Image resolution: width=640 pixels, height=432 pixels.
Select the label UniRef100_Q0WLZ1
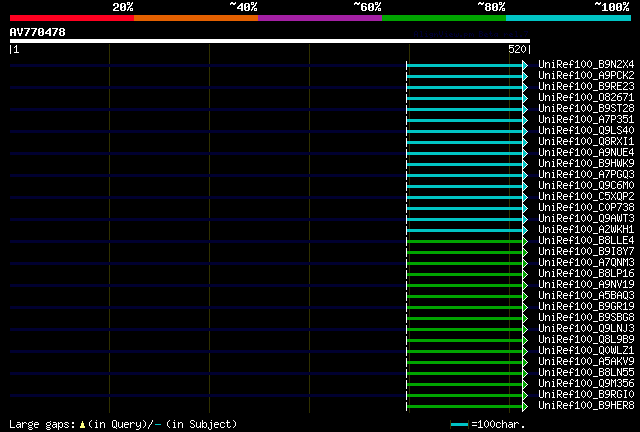click(586, 351)
